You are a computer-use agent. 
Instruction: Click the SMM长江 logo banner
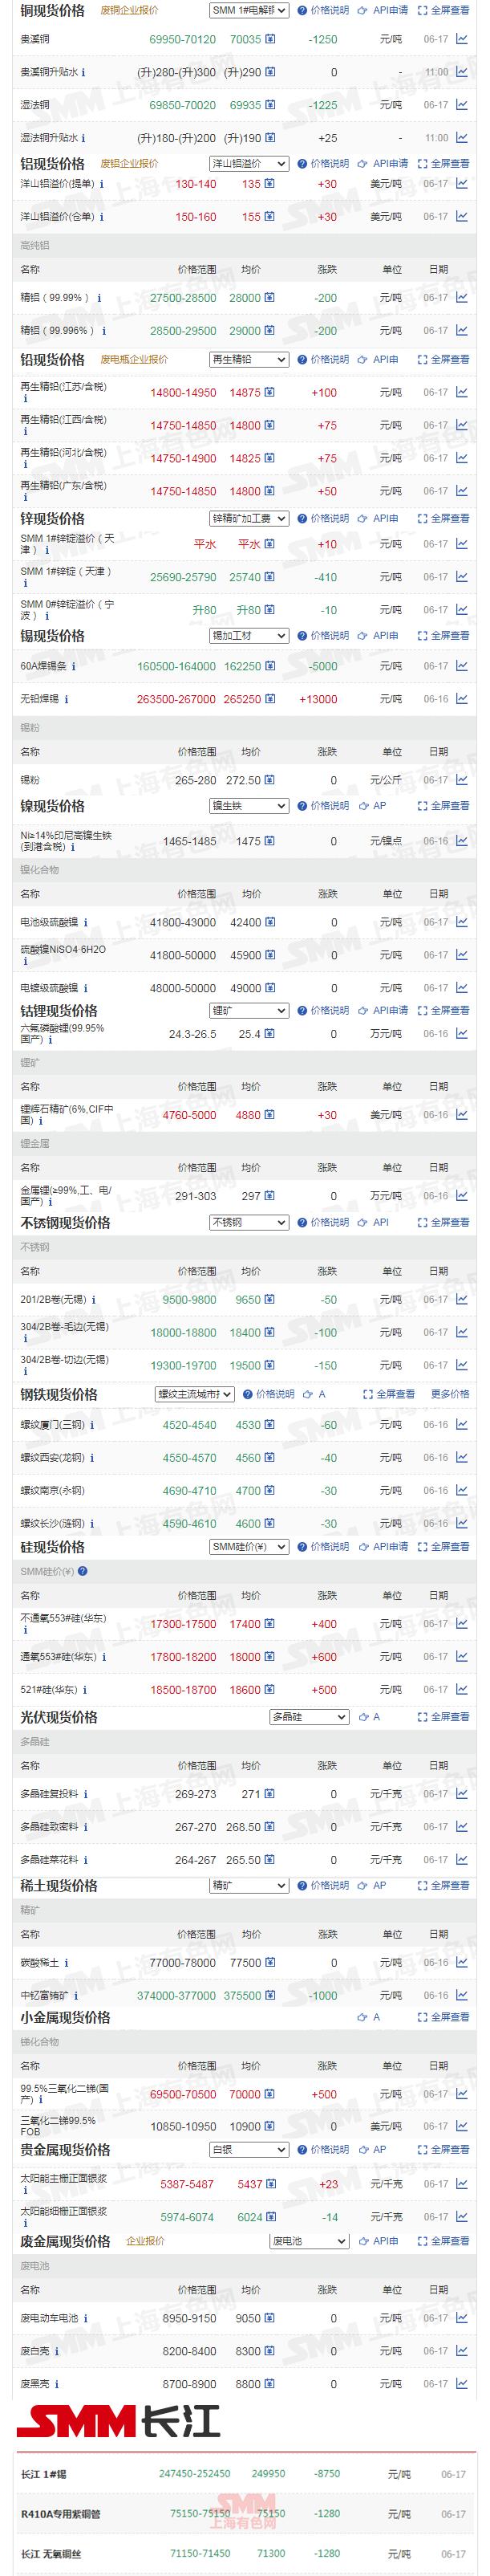click(x=117, y=2423)
